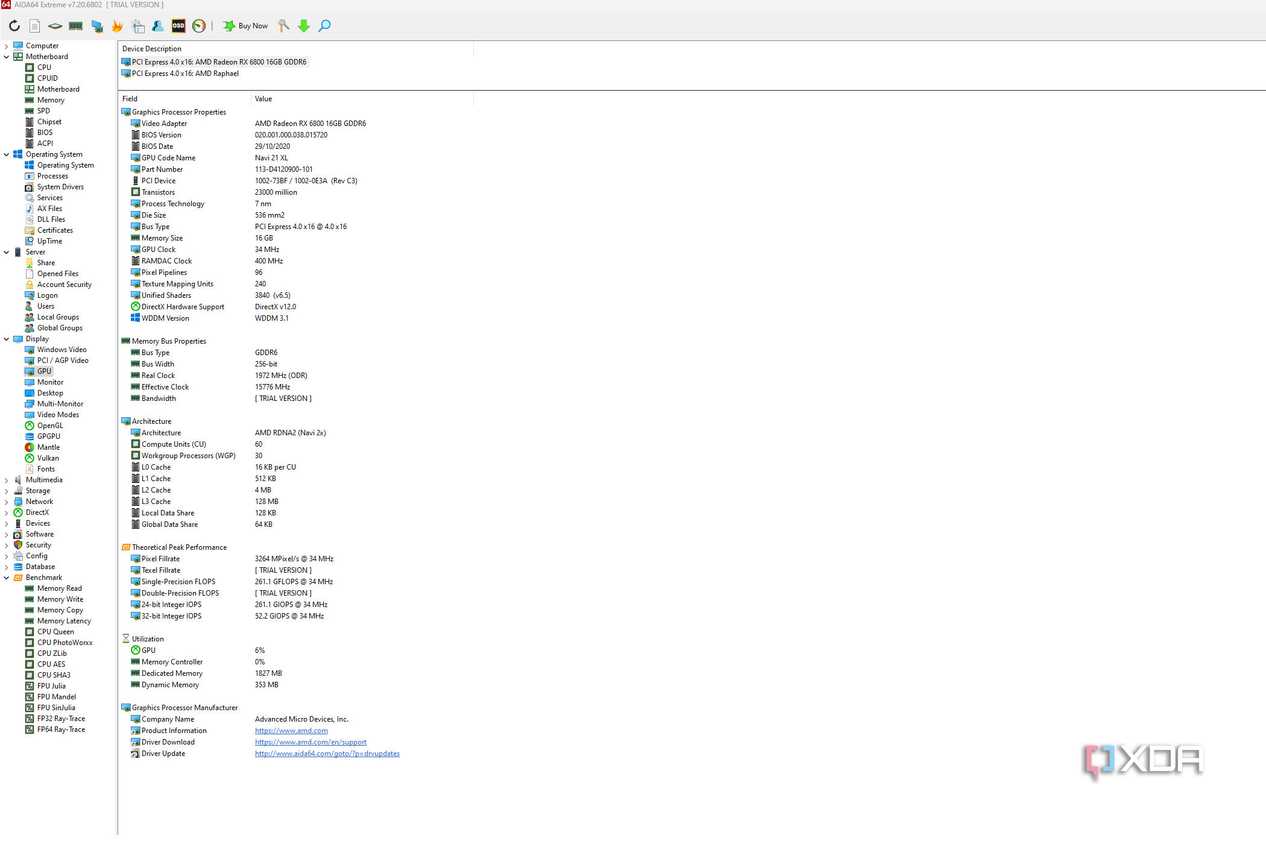This screenshot has width=1266, height=844.
Task: Expand the Storage tree node
Action: [6, 491]
